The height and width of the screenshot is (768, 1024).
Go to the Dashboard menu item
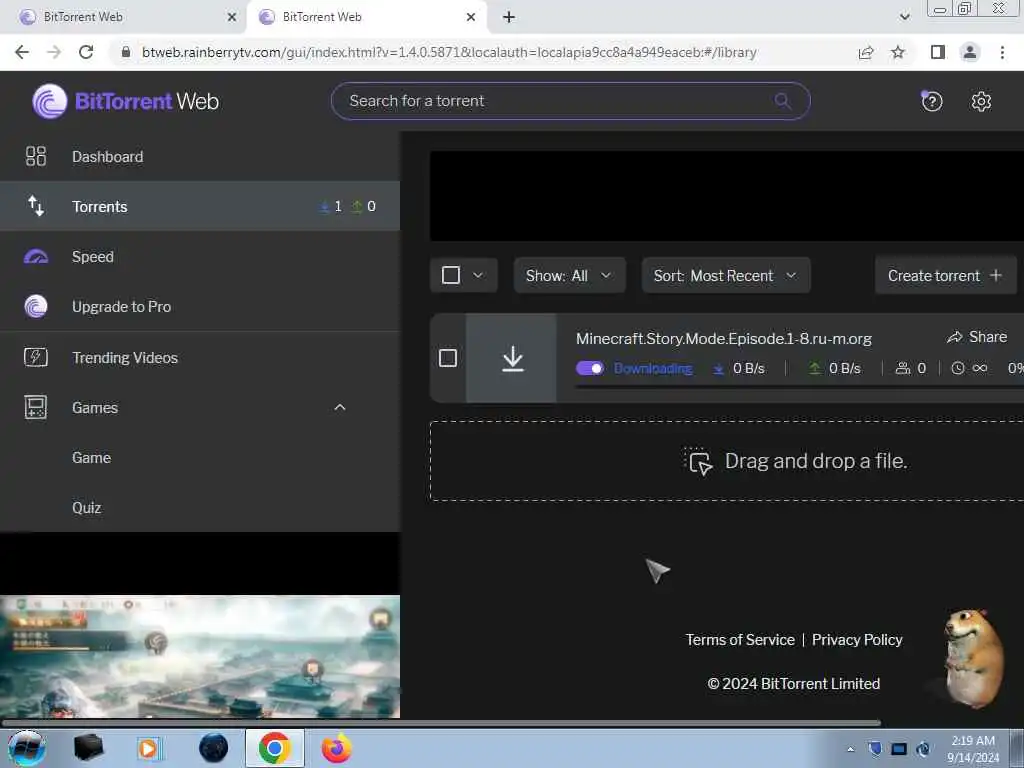pos(200,157)
